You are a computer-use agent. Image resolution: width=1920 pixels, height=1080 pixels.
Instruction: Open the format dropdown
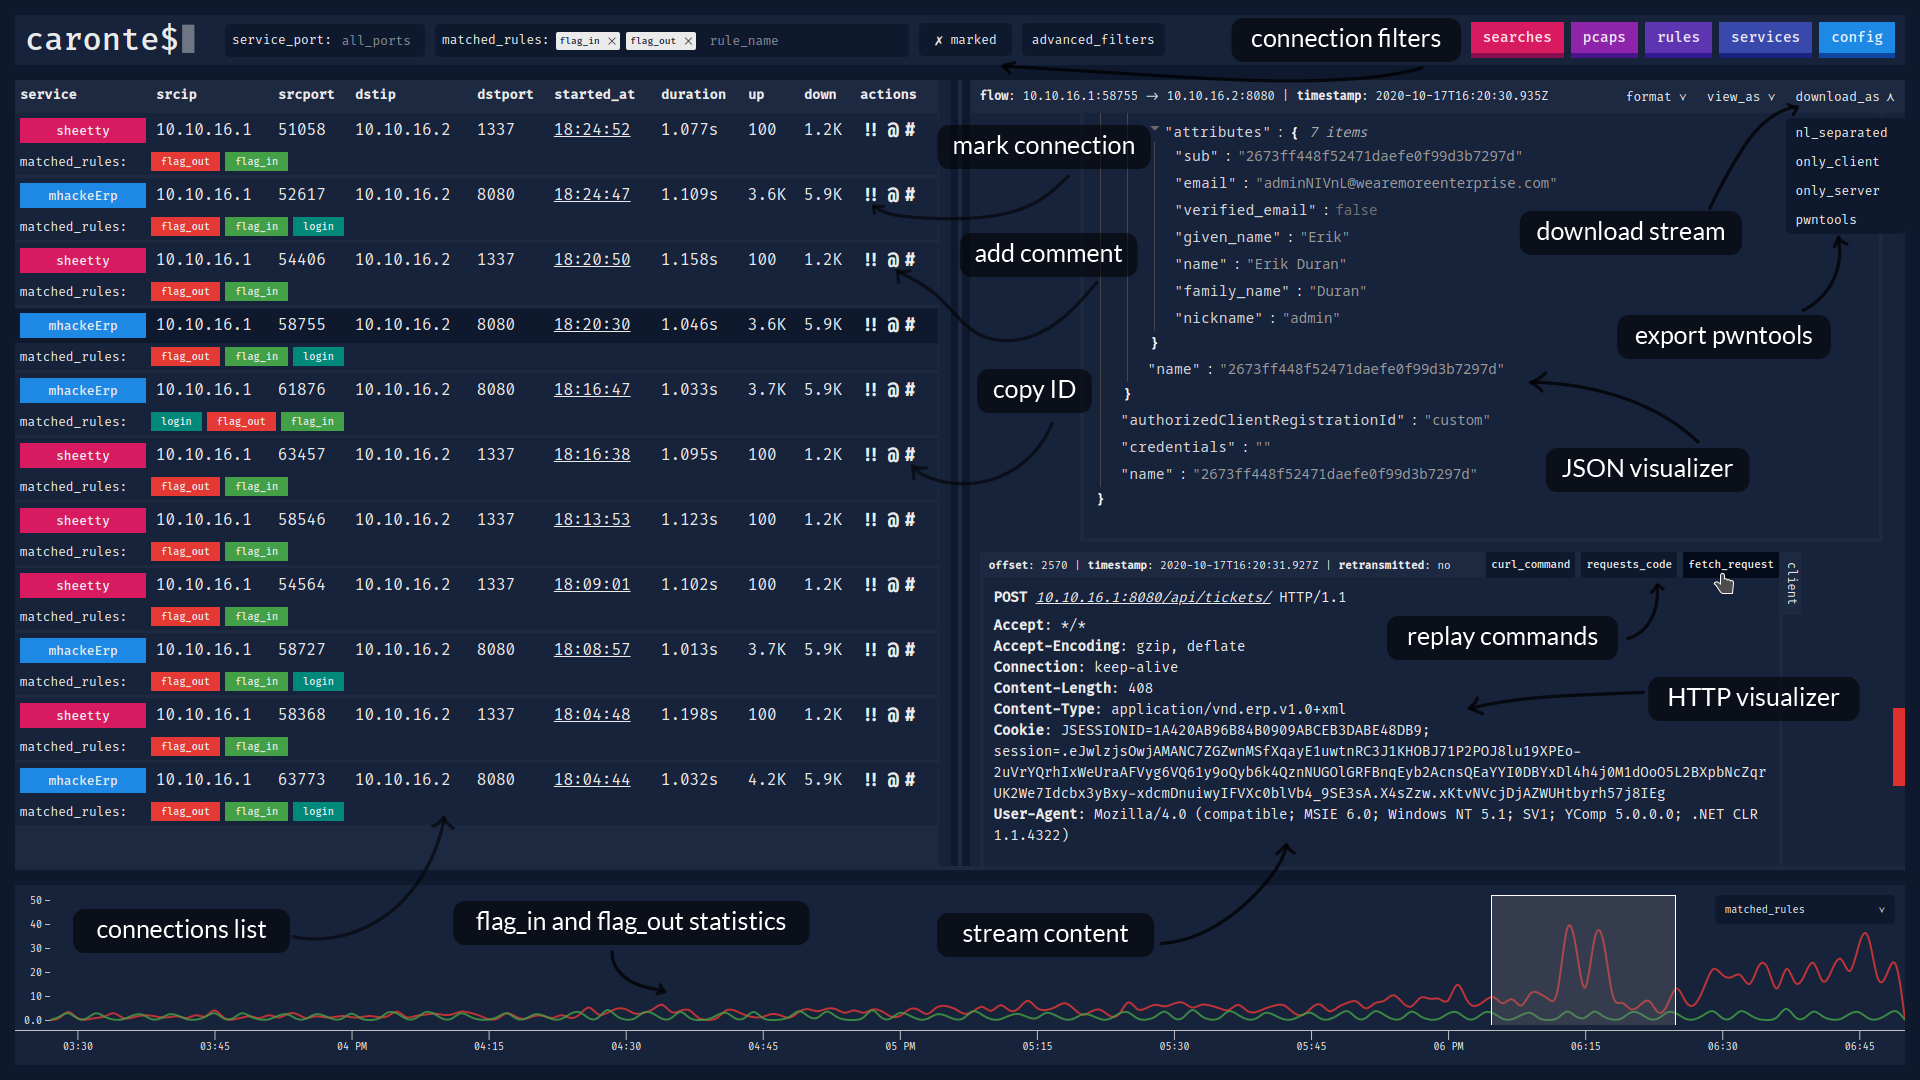tap(1656, 97)
